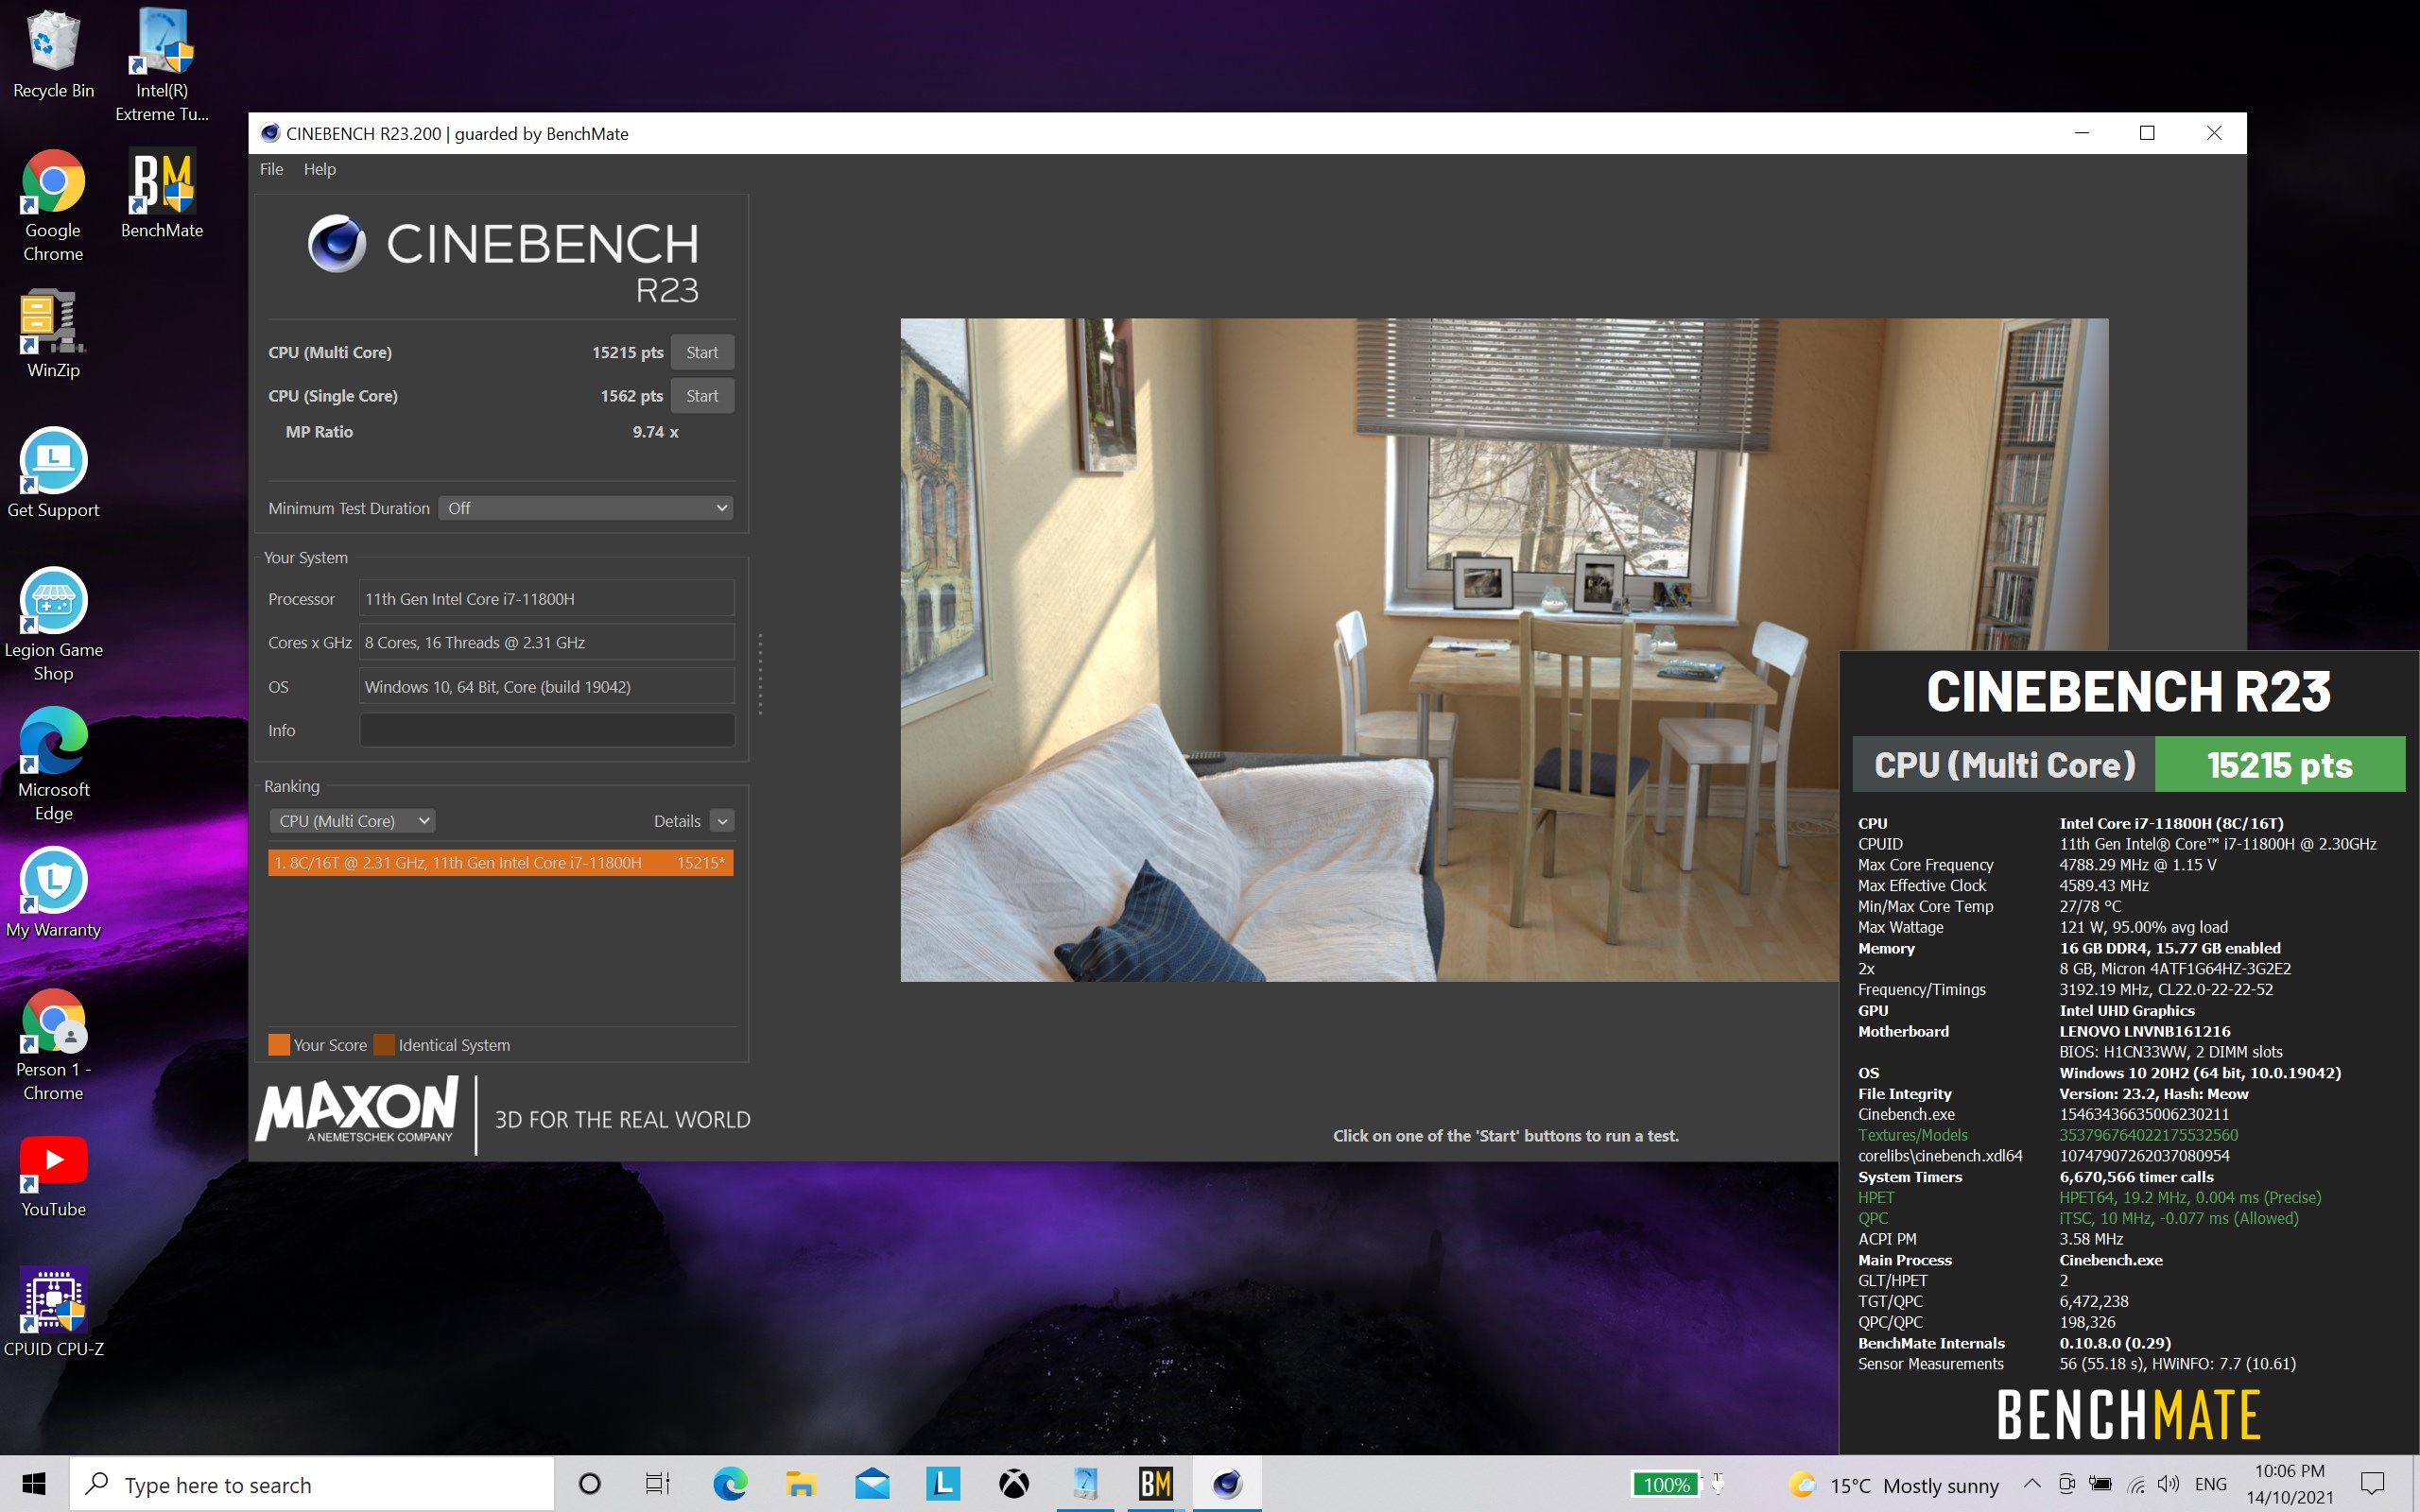Click the taskbar search box
The height and width of the screenshot is (1512, 2420).
(x=311, y=1484)
